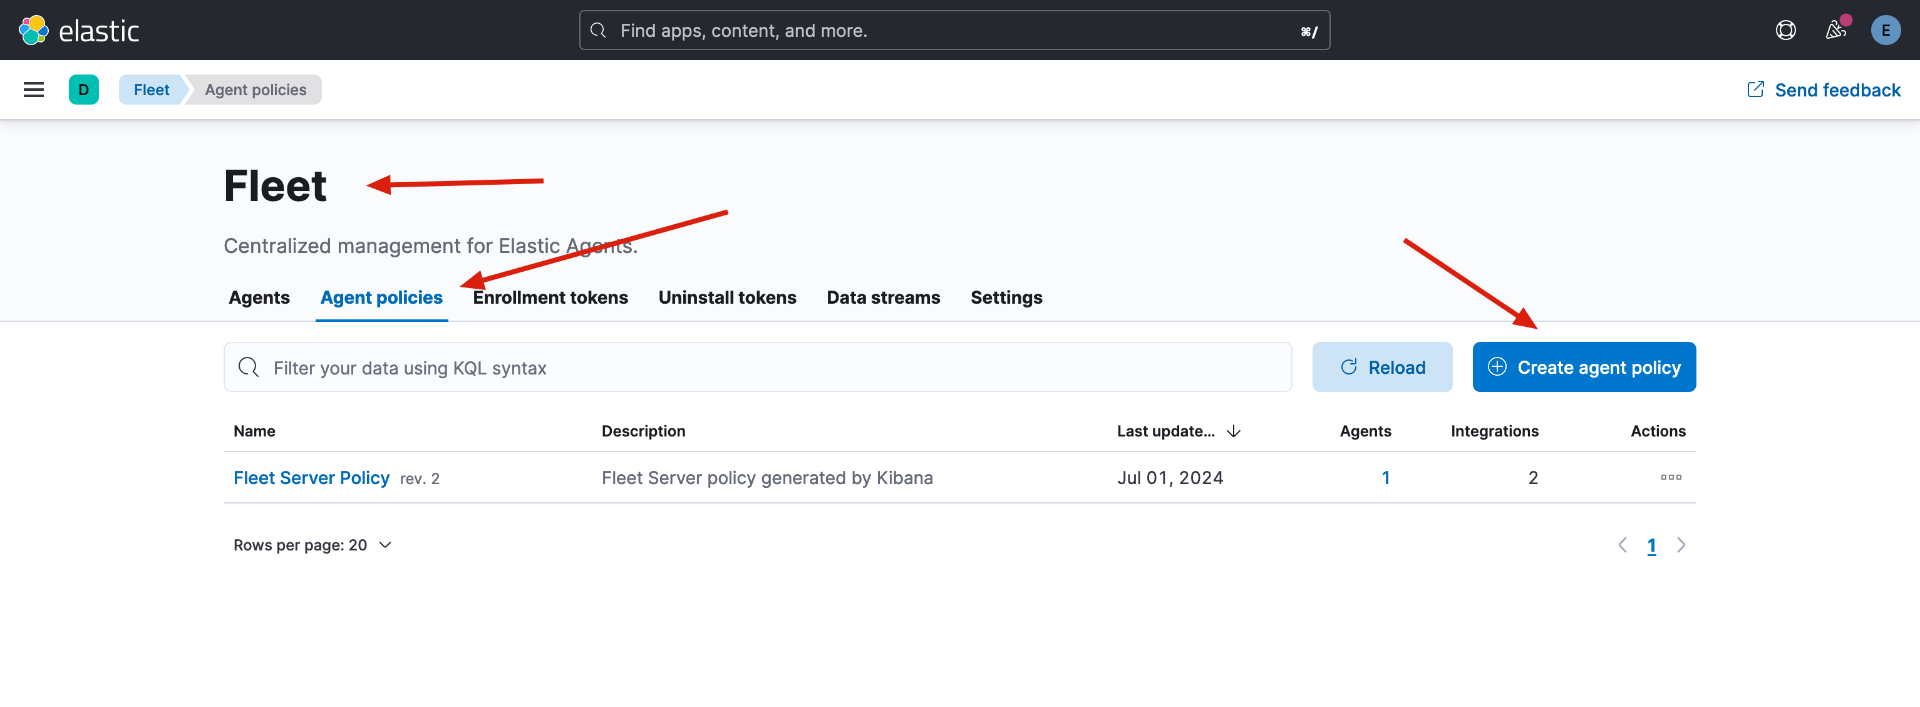The image size is (1920, 707).
Task: Open the user avatar E menu
Action: [x=1886, y=30]
